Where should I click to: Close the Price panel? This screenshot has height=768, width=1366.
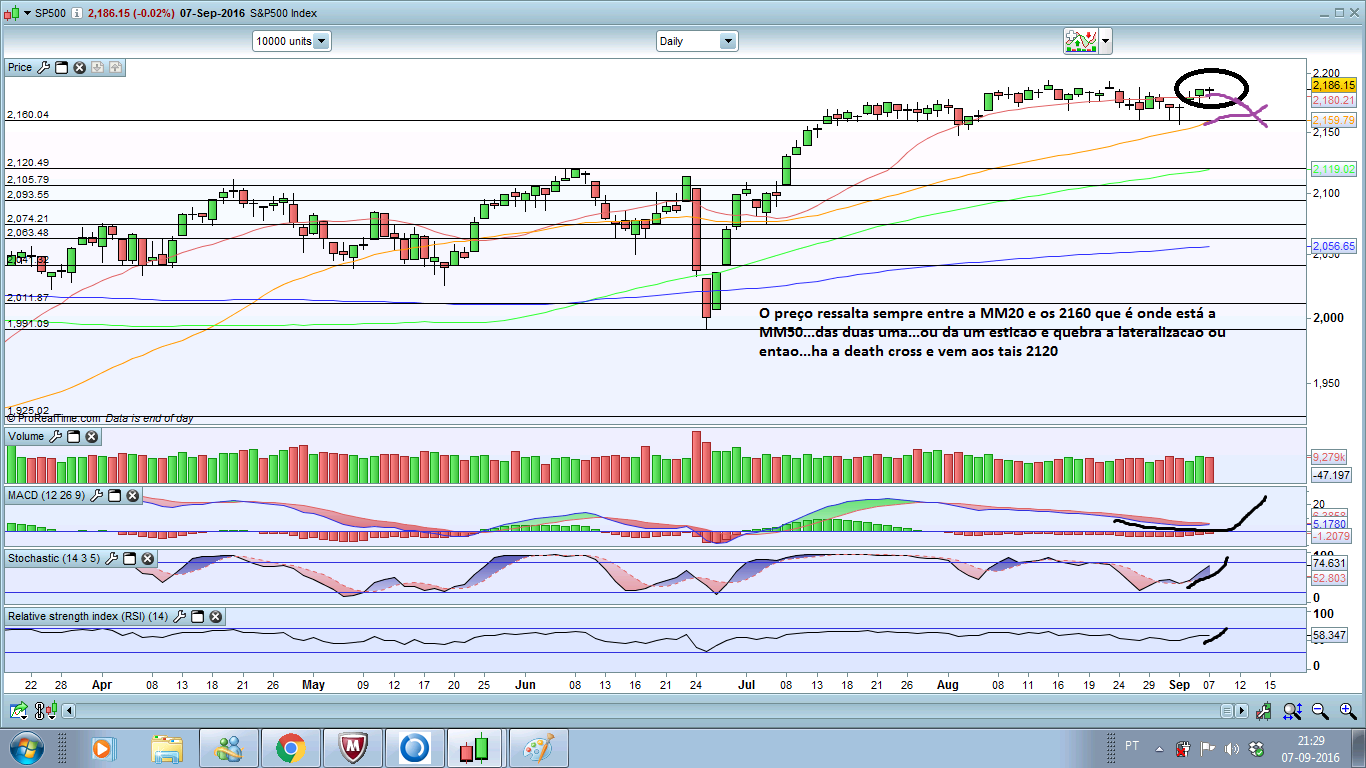click(79, 68)
